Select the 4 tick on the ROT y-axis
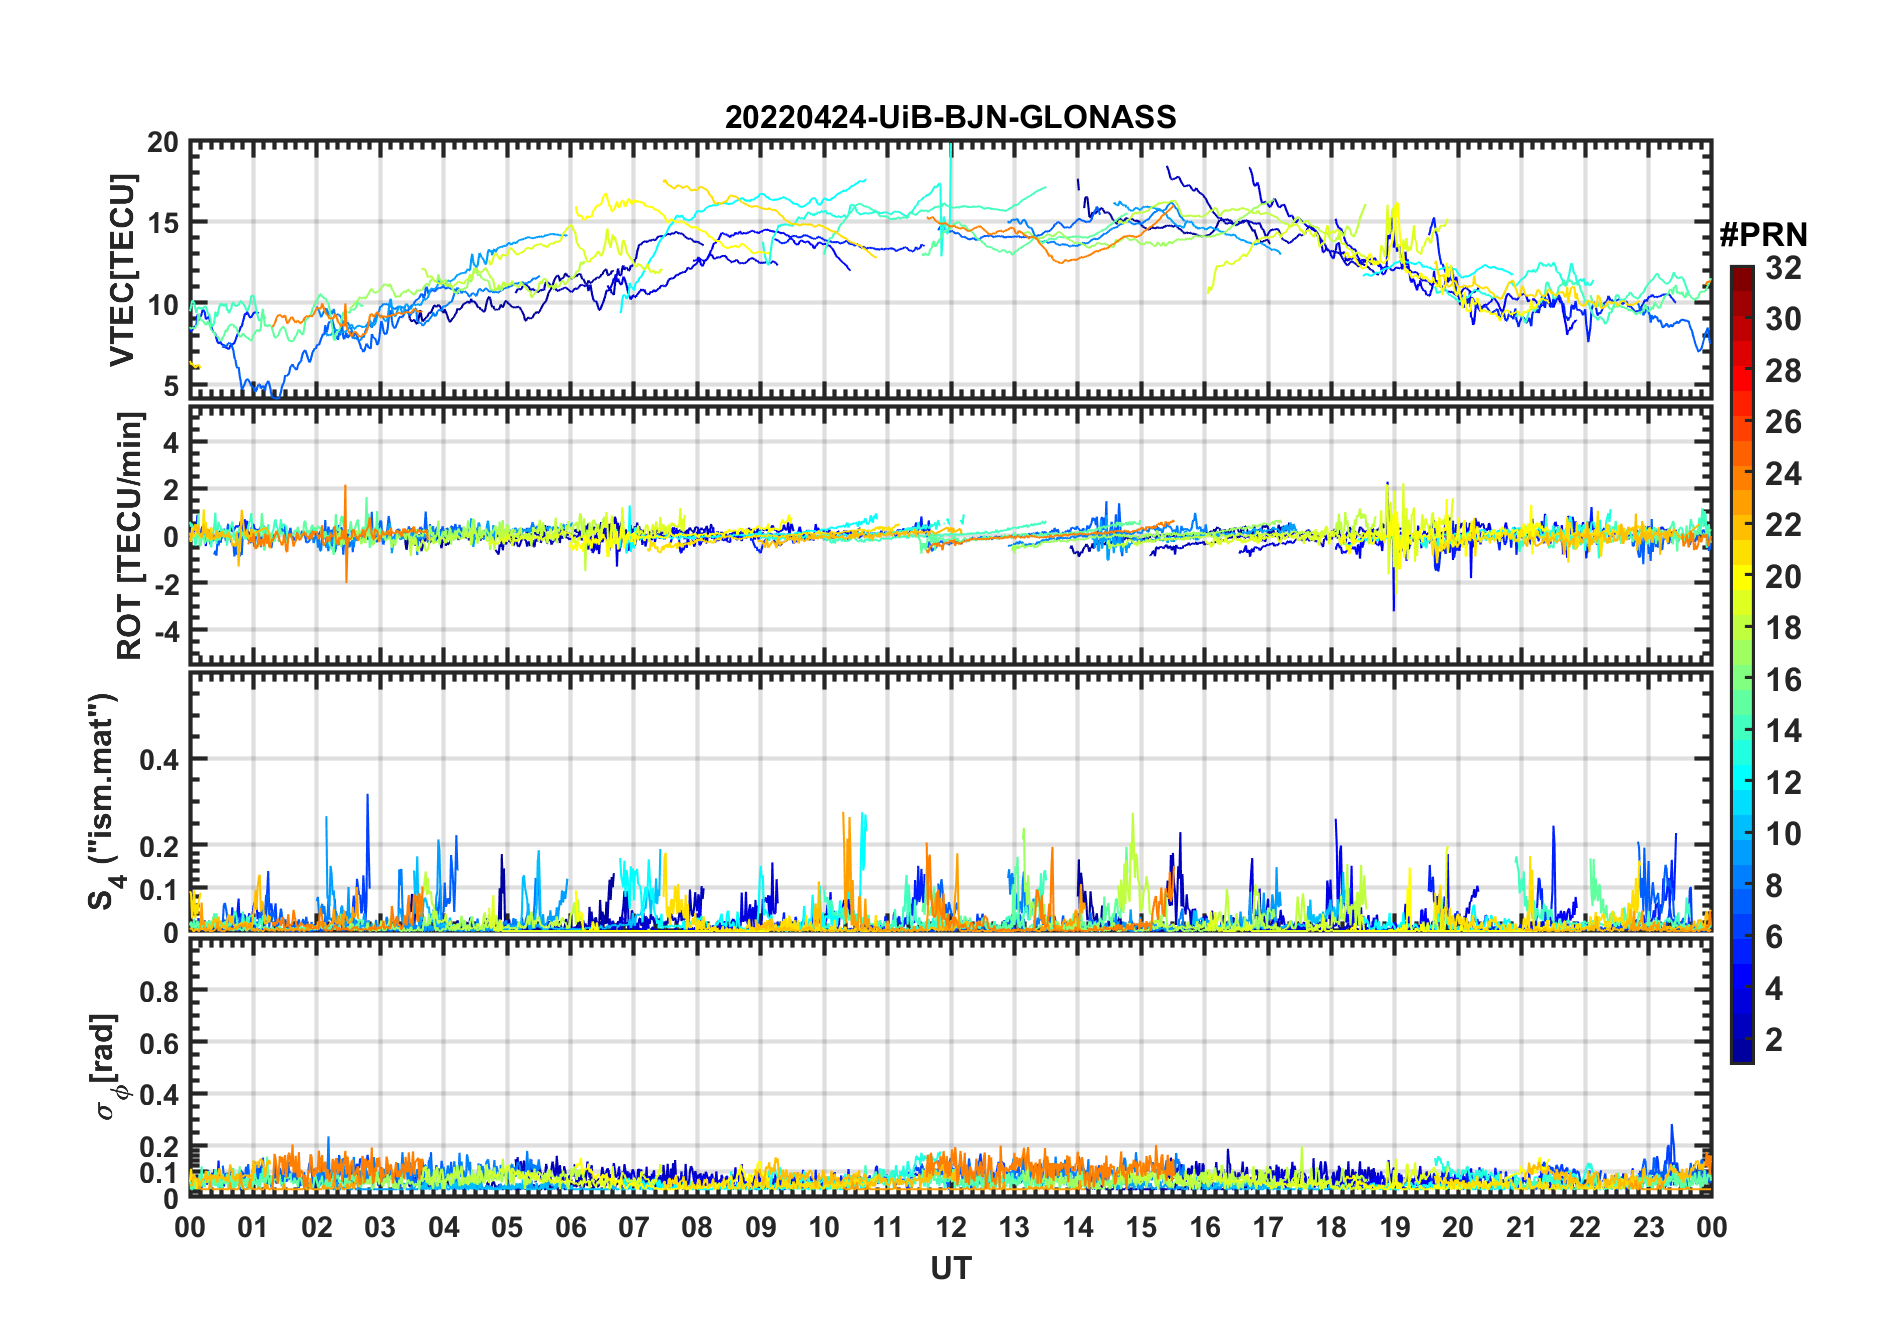This screenshot has height=1330, width=1902. coord(171,442)
